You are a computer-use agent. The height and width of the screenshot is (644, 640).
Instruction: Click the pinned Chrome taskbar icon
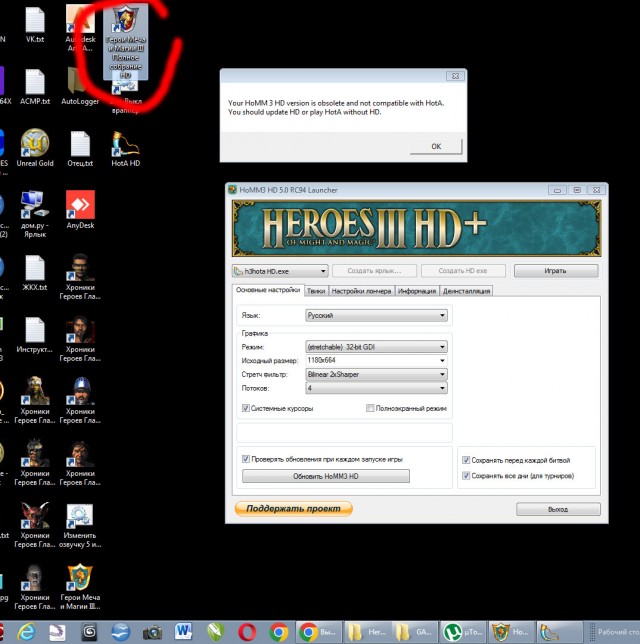tap(279, 632)
